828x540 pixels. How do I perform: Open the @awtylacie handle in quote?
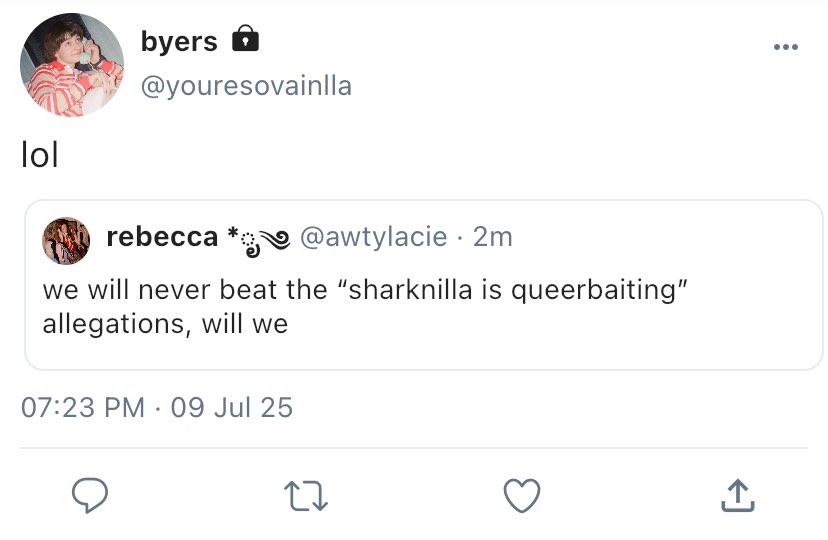pos(373,237)
